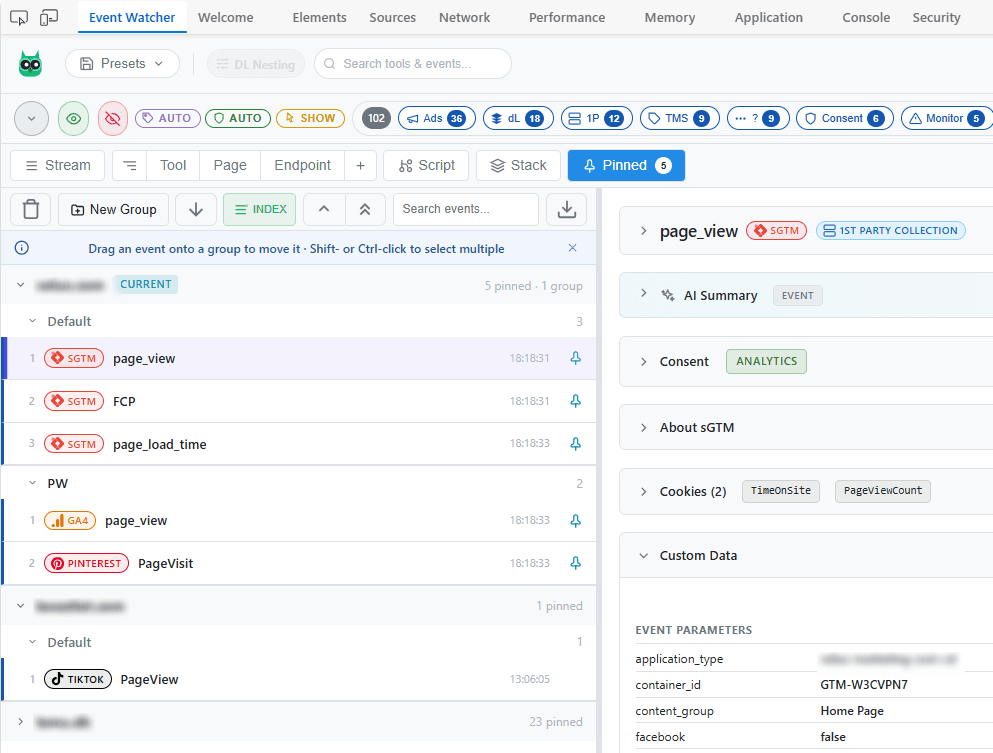Viewport: 993px width, 753px height.
Task: Select the TikTok PageView event row
Action: (299, 679)
